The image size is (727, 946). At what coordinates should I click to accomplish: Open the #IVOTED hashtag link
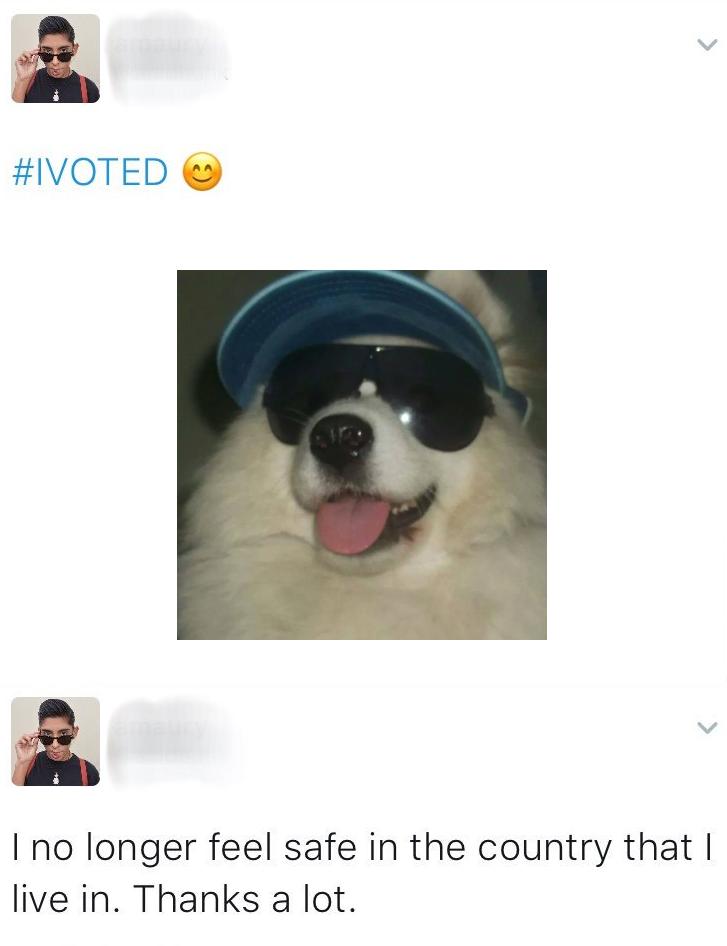point(90,172)
